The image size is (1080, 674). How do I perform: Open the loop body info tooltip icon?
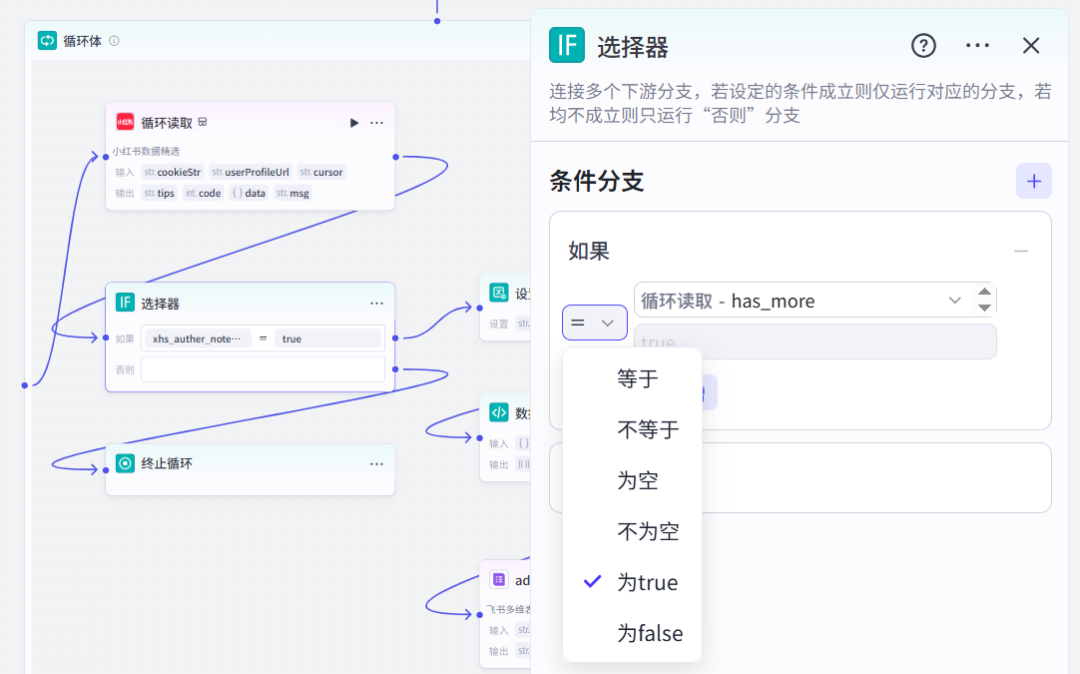114,41
